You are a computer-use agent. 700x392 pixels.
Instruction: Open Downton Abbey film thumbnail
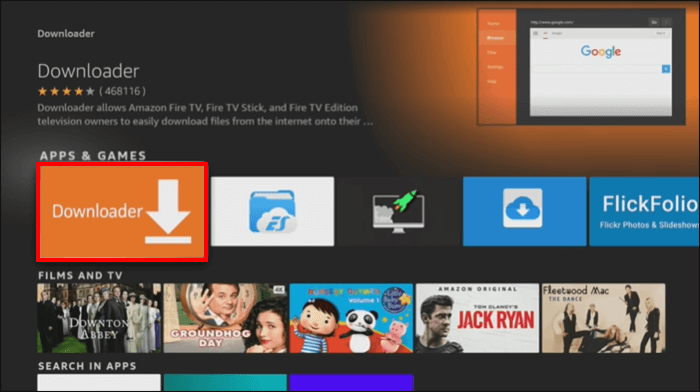(x=99, y=318)
